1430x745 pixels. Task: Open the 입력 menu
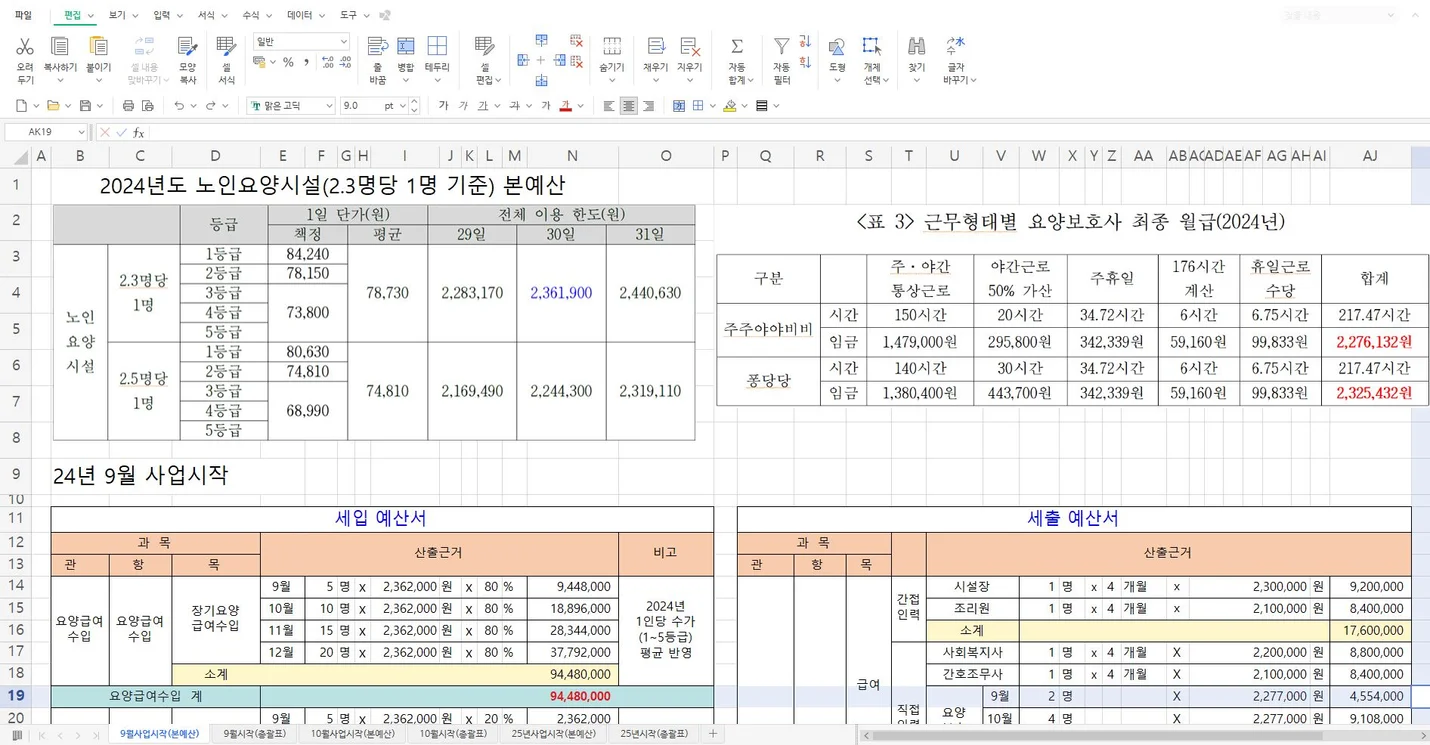(x=161, y=15)
